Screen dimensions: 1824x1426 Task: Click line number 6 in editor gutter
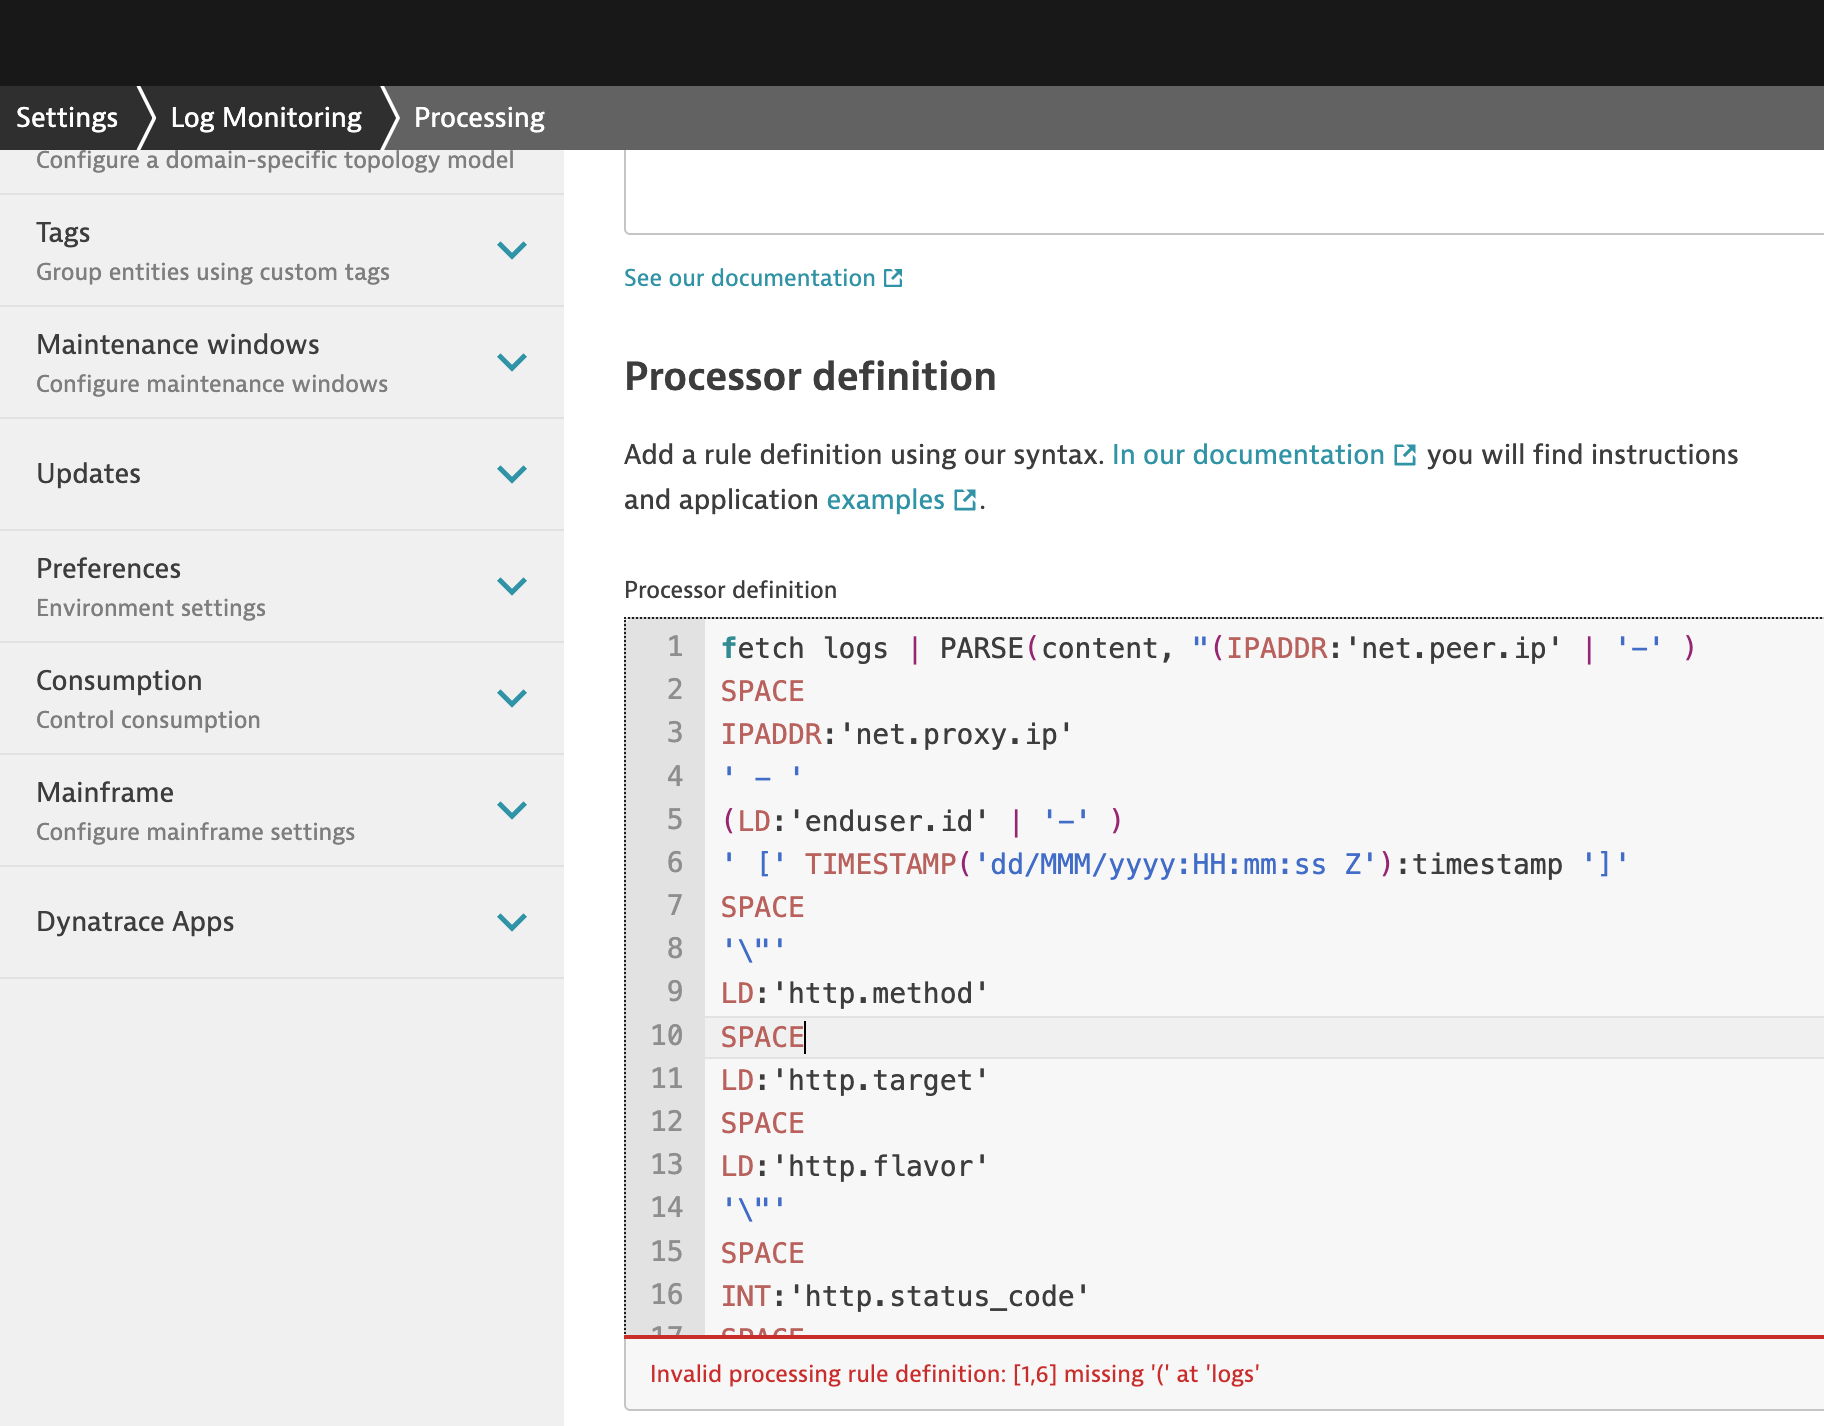tap(675, 862)
